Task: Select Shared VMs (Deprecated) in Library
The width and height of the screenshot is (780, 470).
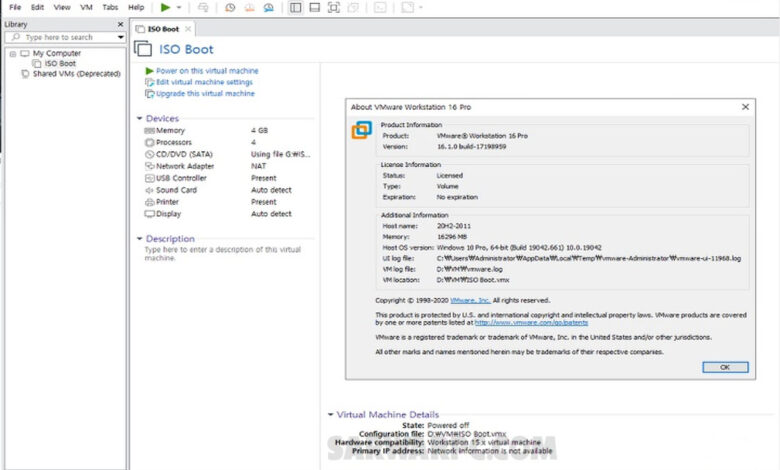Action: (x=77, y=74)
